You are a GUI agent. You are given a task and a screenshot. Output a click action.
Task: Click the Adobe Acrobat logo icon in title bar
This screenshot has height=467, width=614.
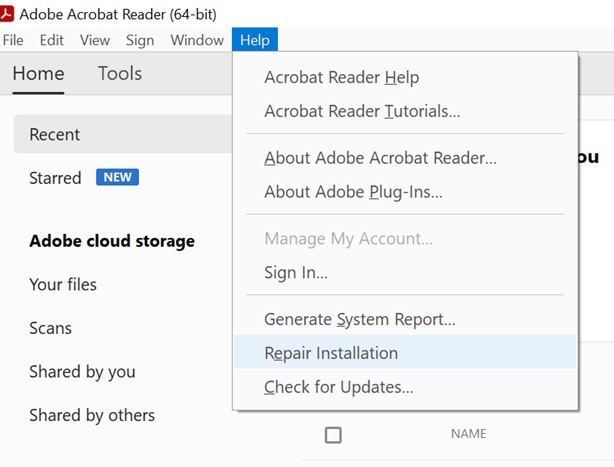tap(6, 14)
